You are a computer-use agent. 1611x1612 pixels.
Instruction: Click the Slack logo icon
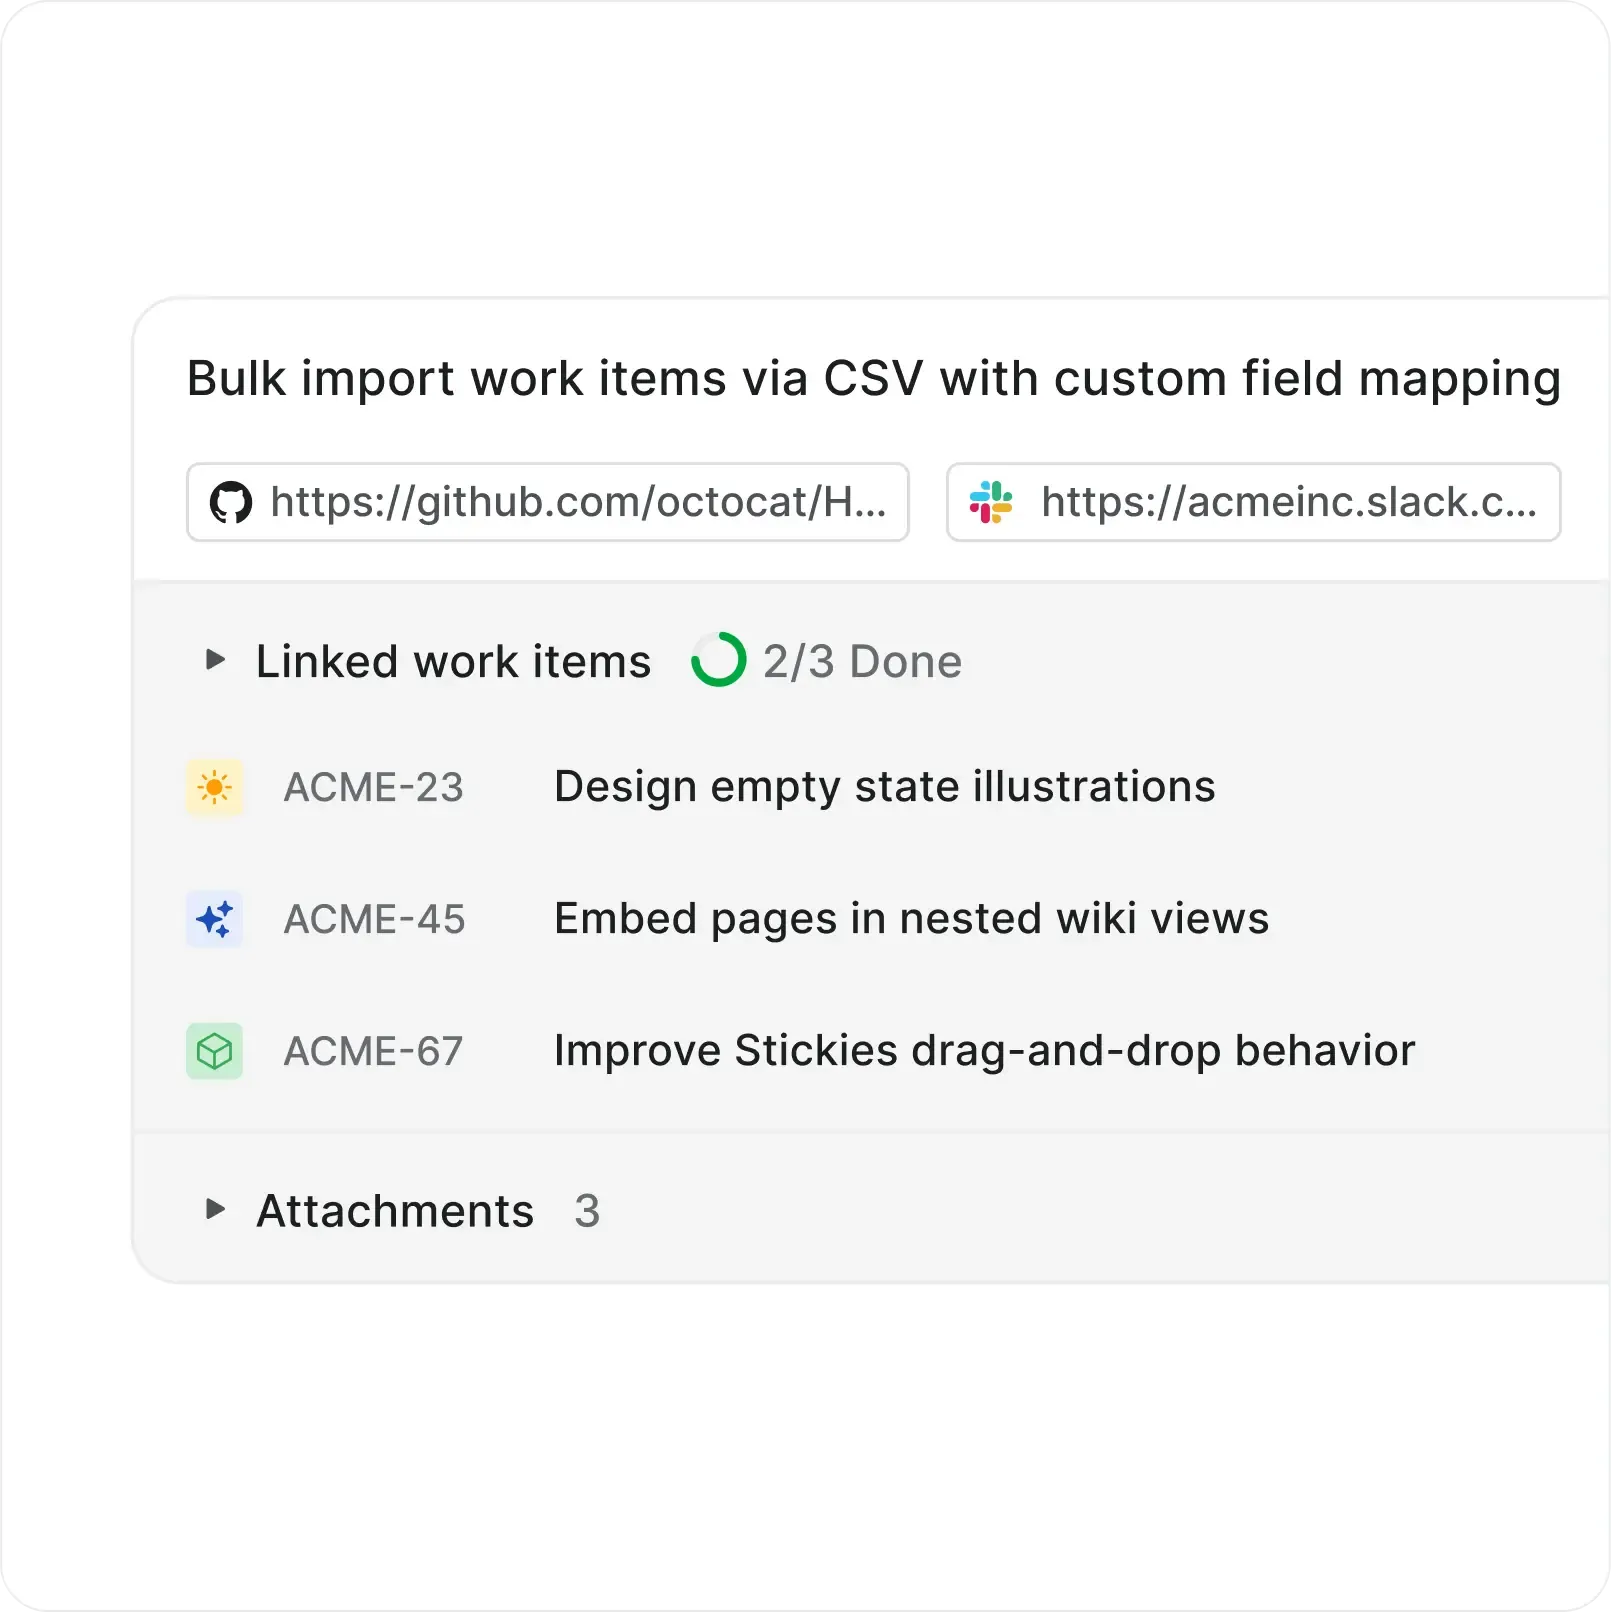point(991,502)
